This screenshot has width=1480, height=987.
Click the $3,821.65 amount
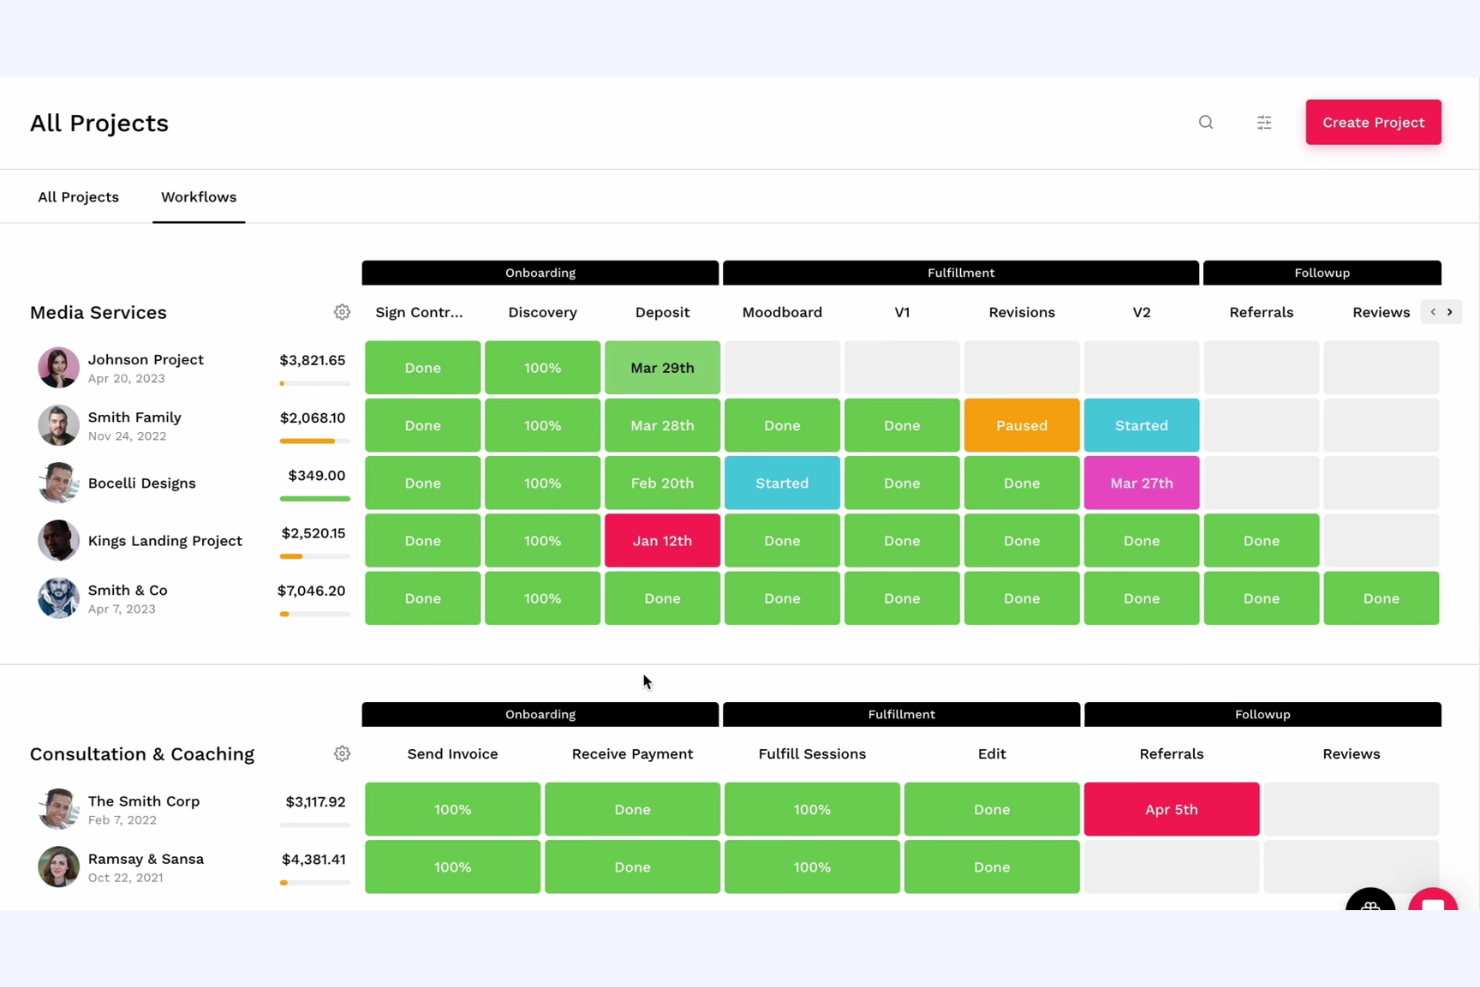pyautogui.click(x=312, y=360)
